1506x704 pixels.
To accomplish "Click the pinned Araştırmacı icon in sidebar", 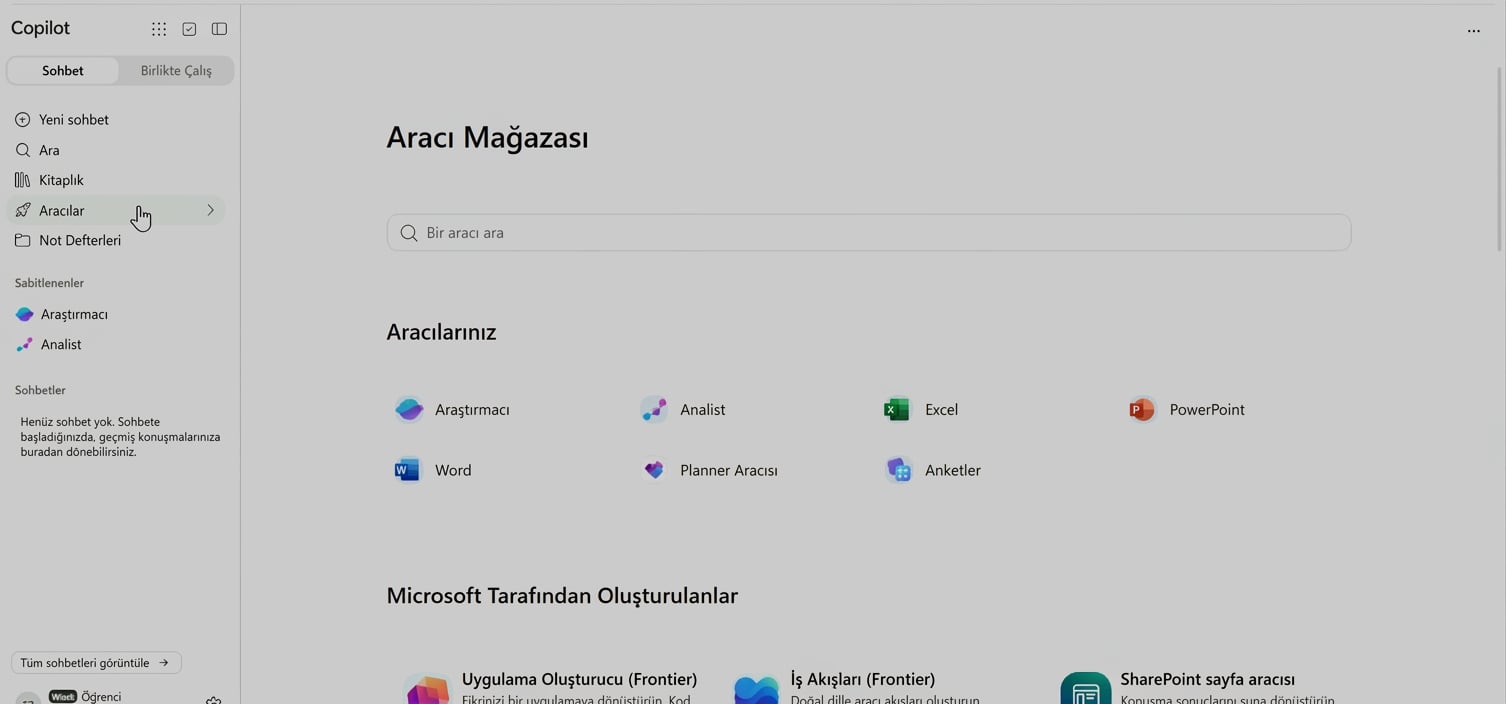I will pyautogui.click(x=25, y=314).
